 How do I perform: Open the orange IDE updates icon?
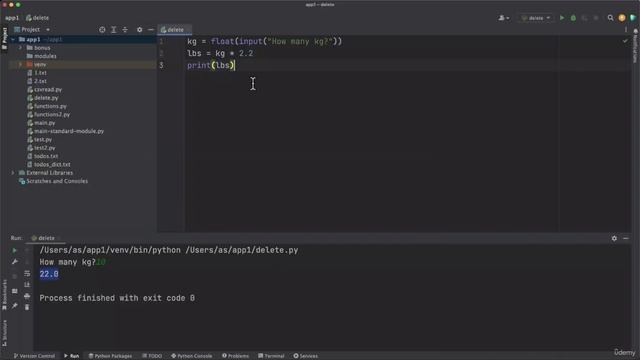(622, 18)
